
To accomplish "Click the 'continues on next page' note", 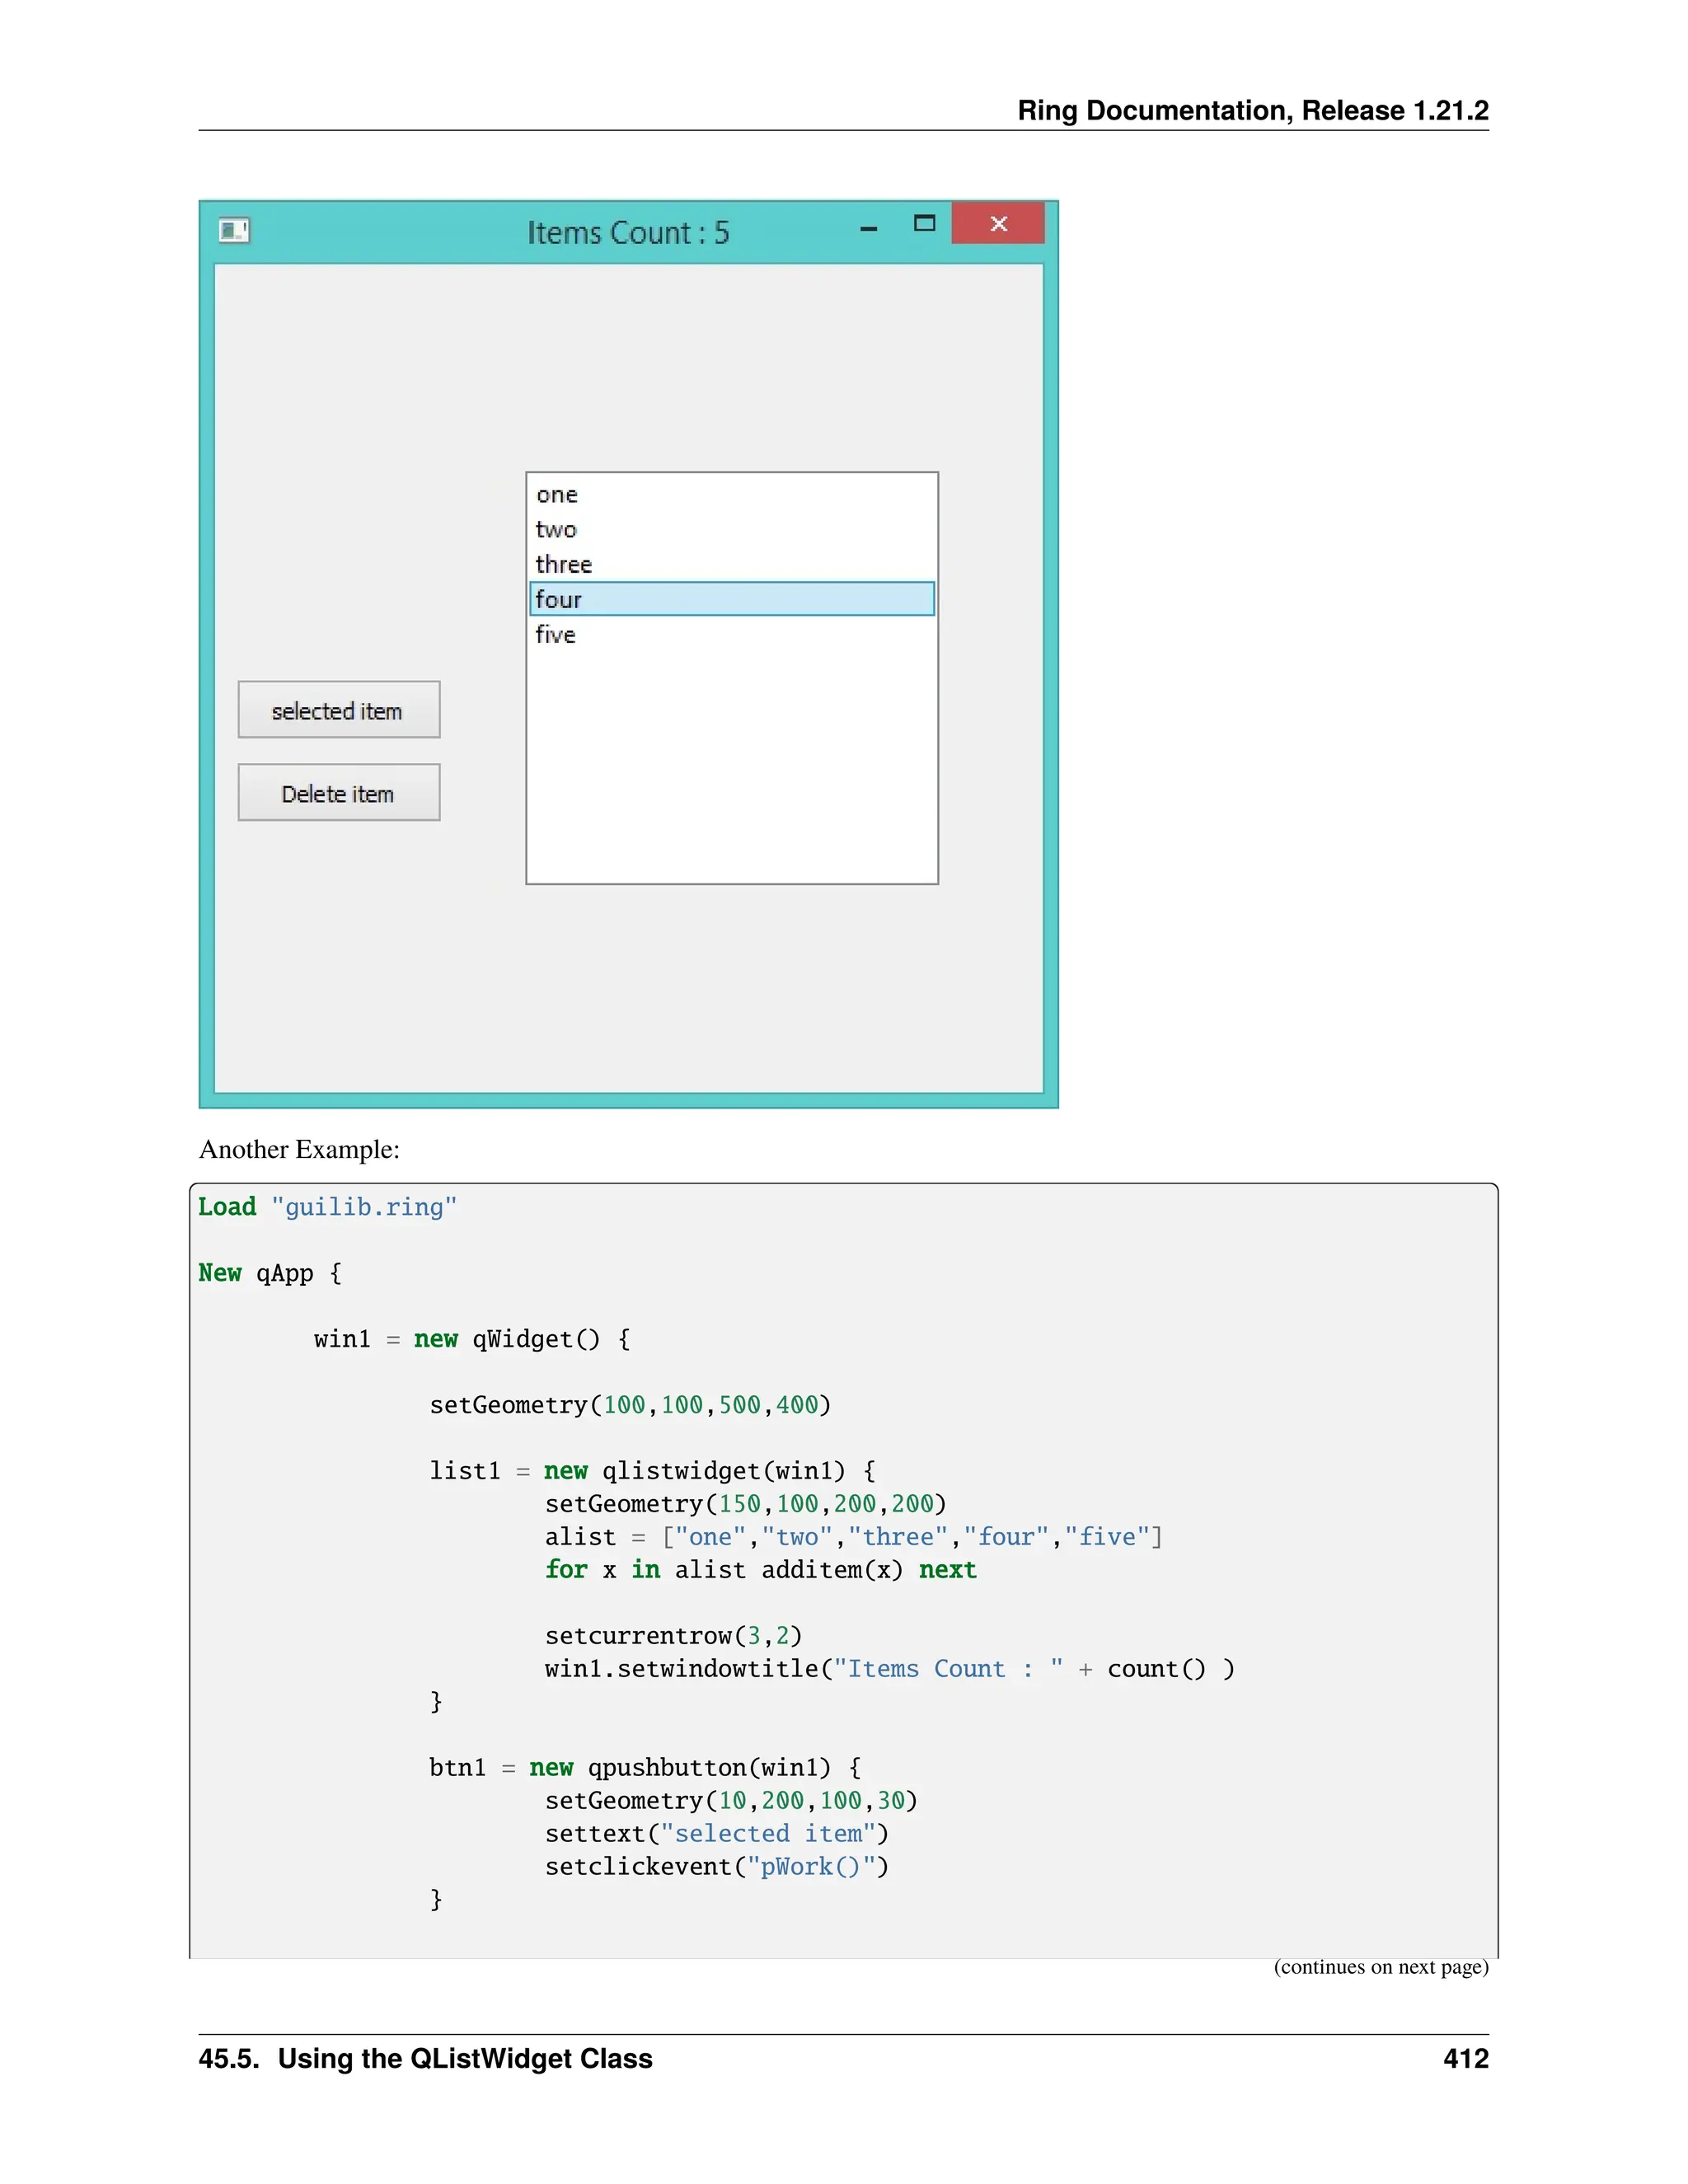I will click(x=1380, y=1967).
